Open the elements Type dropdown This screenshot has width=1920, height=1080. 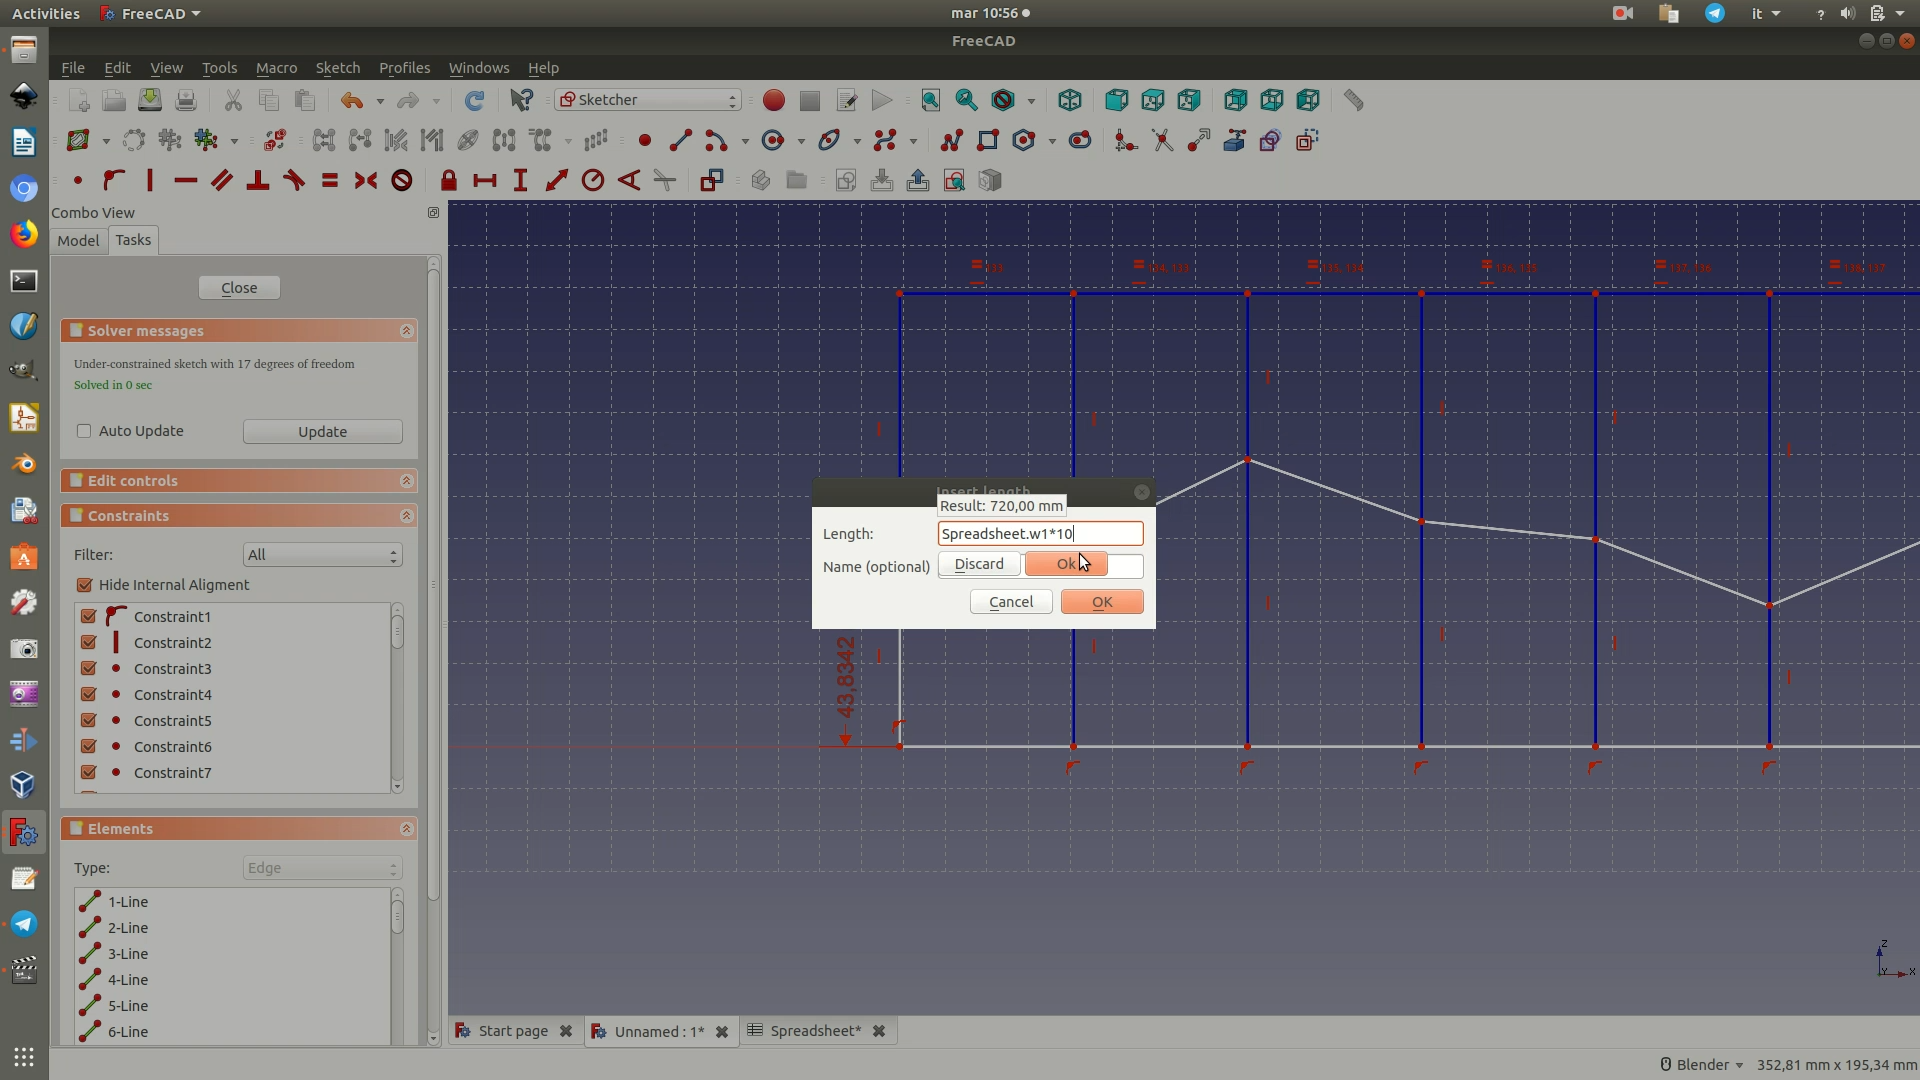(322, 868)
